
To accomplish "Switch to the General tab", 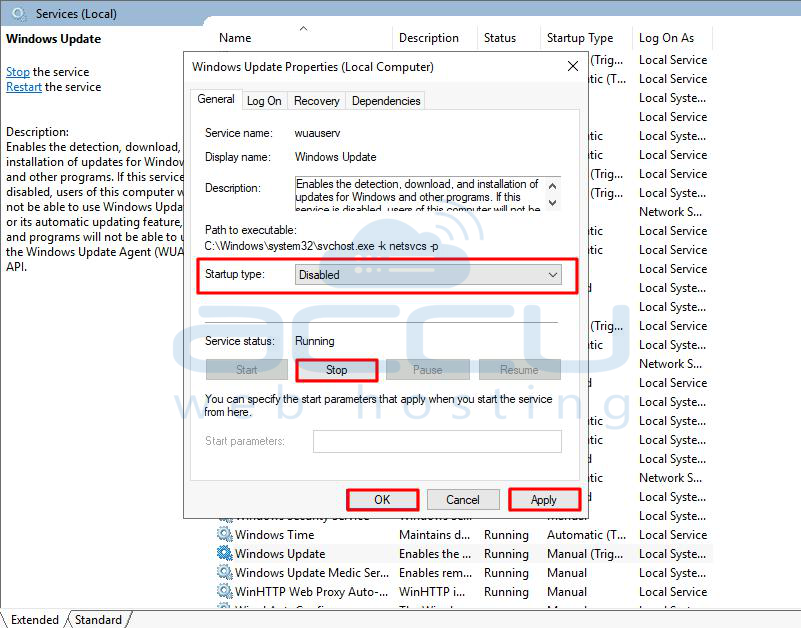I will (x=216, y=99).
